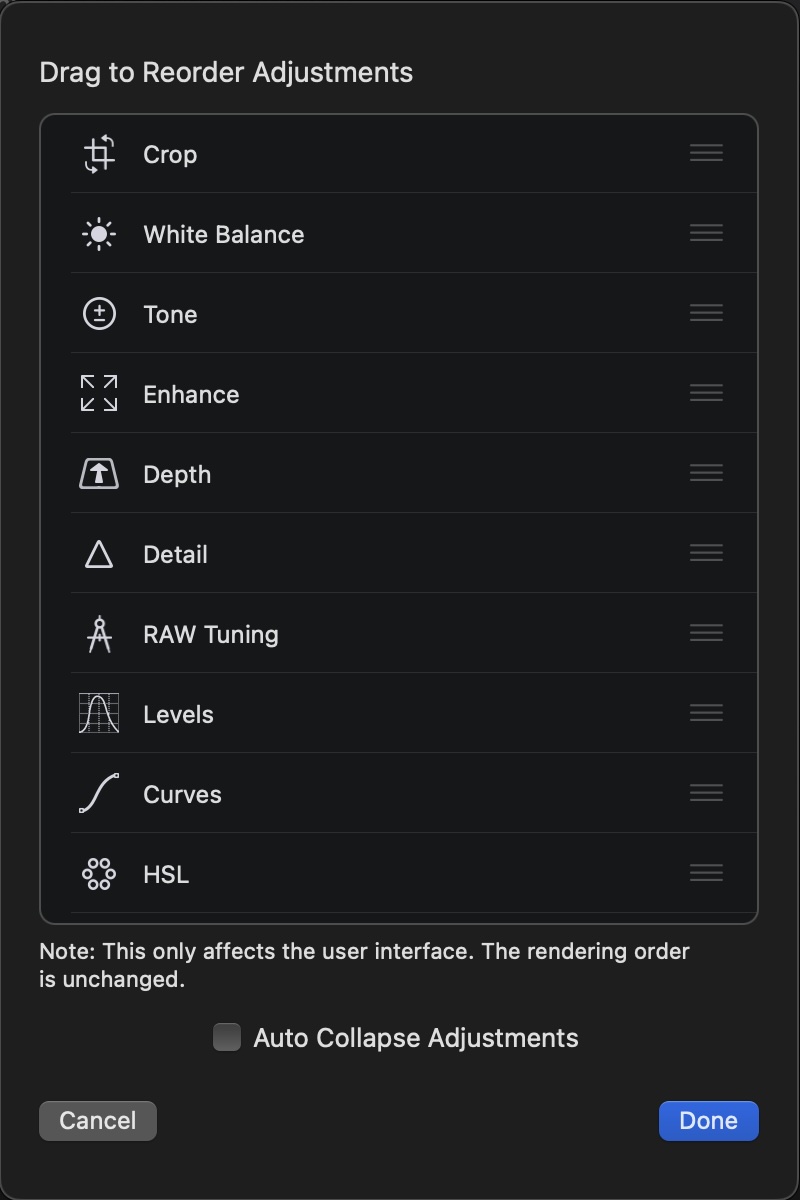The image size is (800, 1200).
Task: Click the White Balance sun icon
Action: (99, 235)
